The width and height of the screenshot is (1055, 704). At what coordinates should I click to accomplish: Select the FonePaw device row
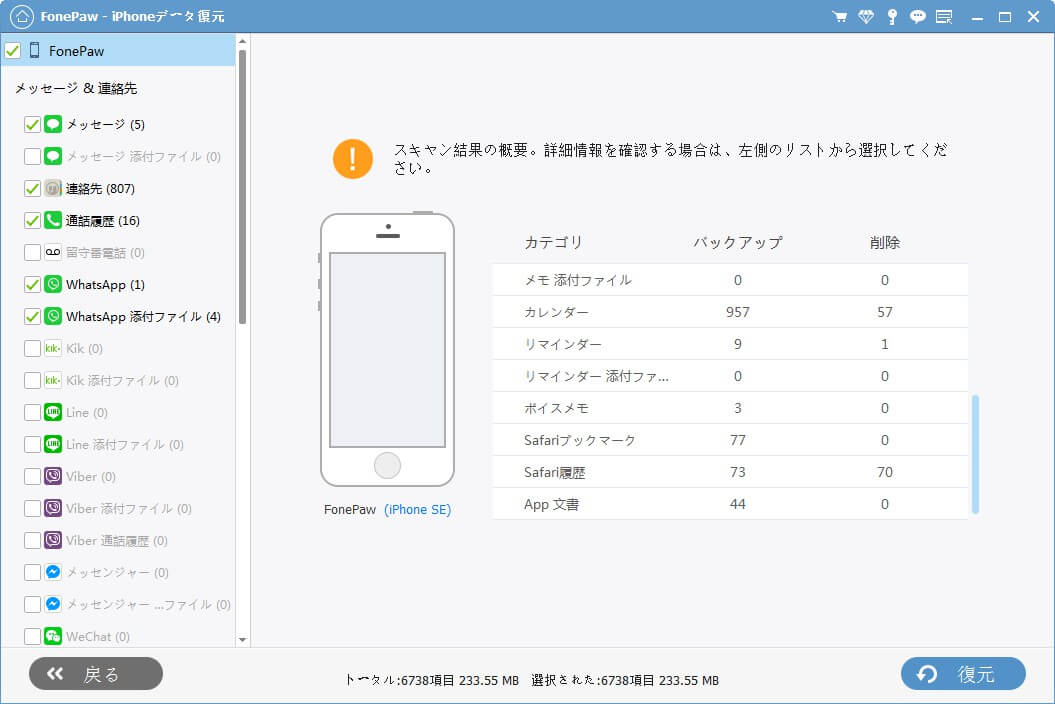coord(118,50)
